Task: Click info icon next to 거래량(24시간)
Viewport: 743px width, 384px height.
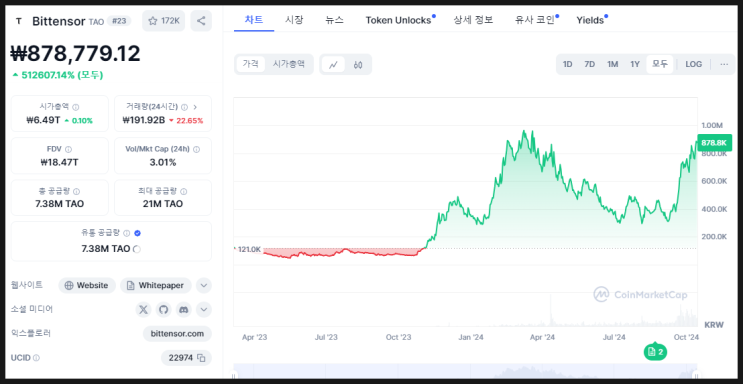Action: point(184,107)
